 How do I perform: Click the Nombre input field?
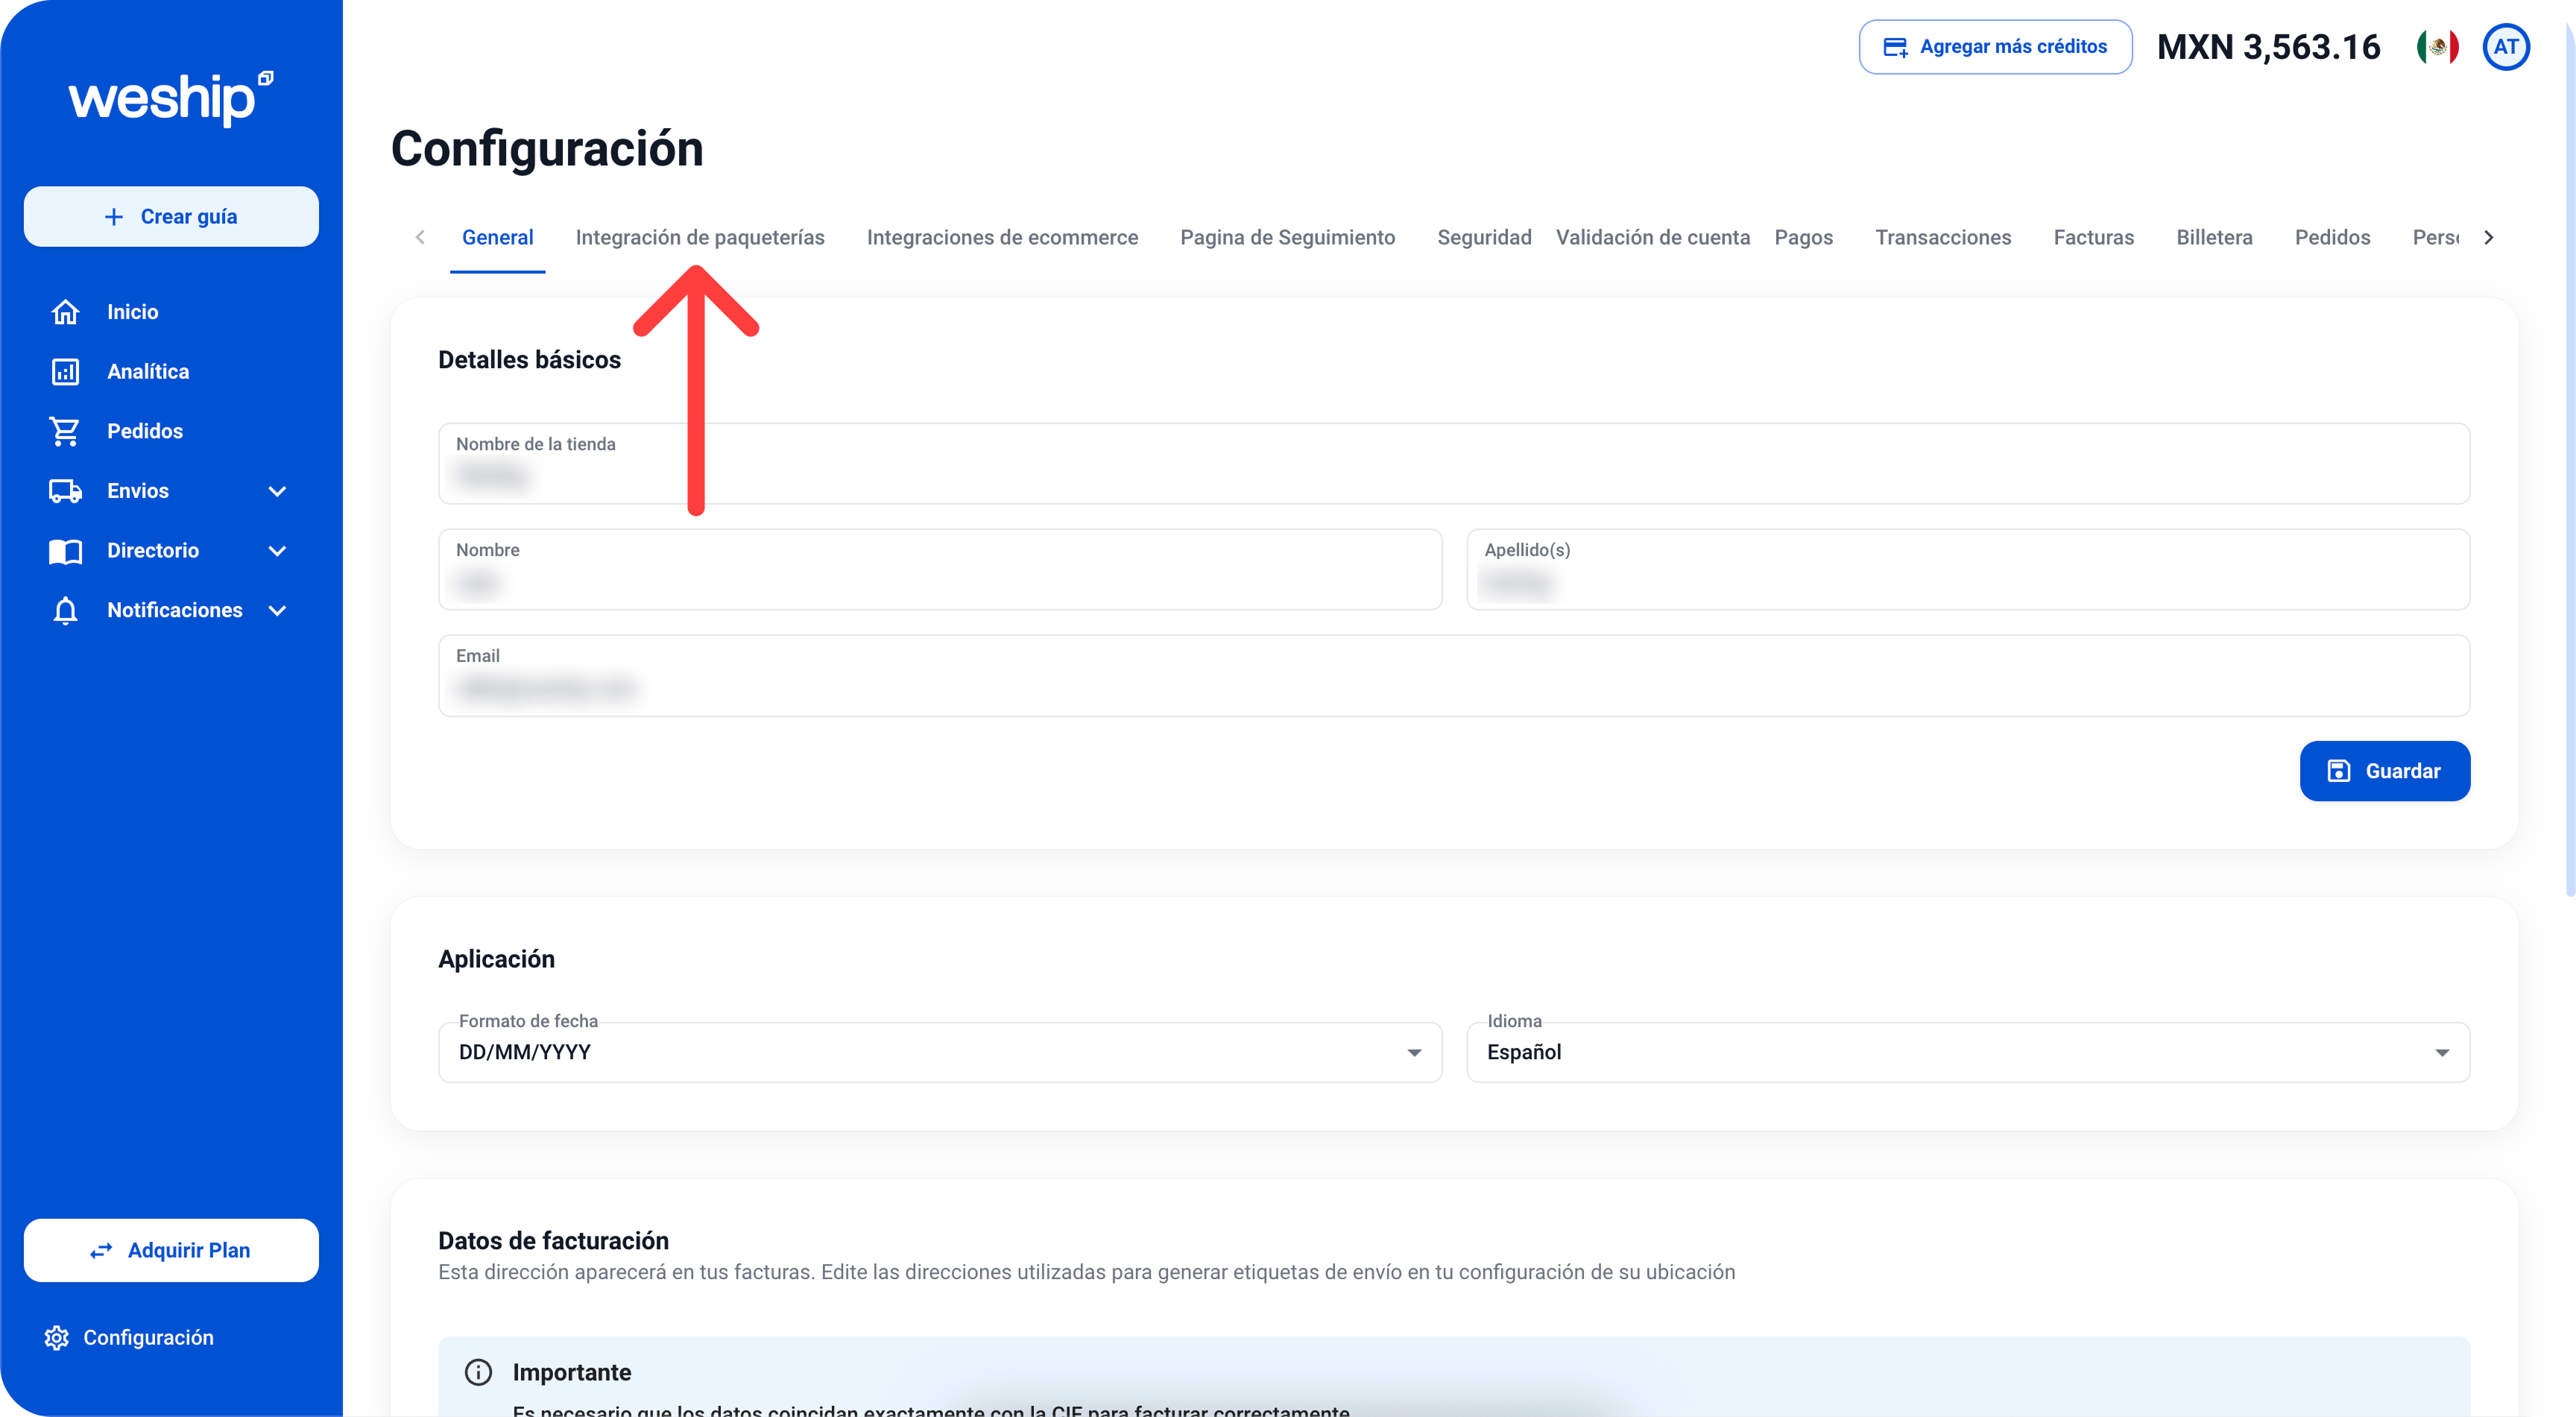pyautogui.click(x=940, y=570)
